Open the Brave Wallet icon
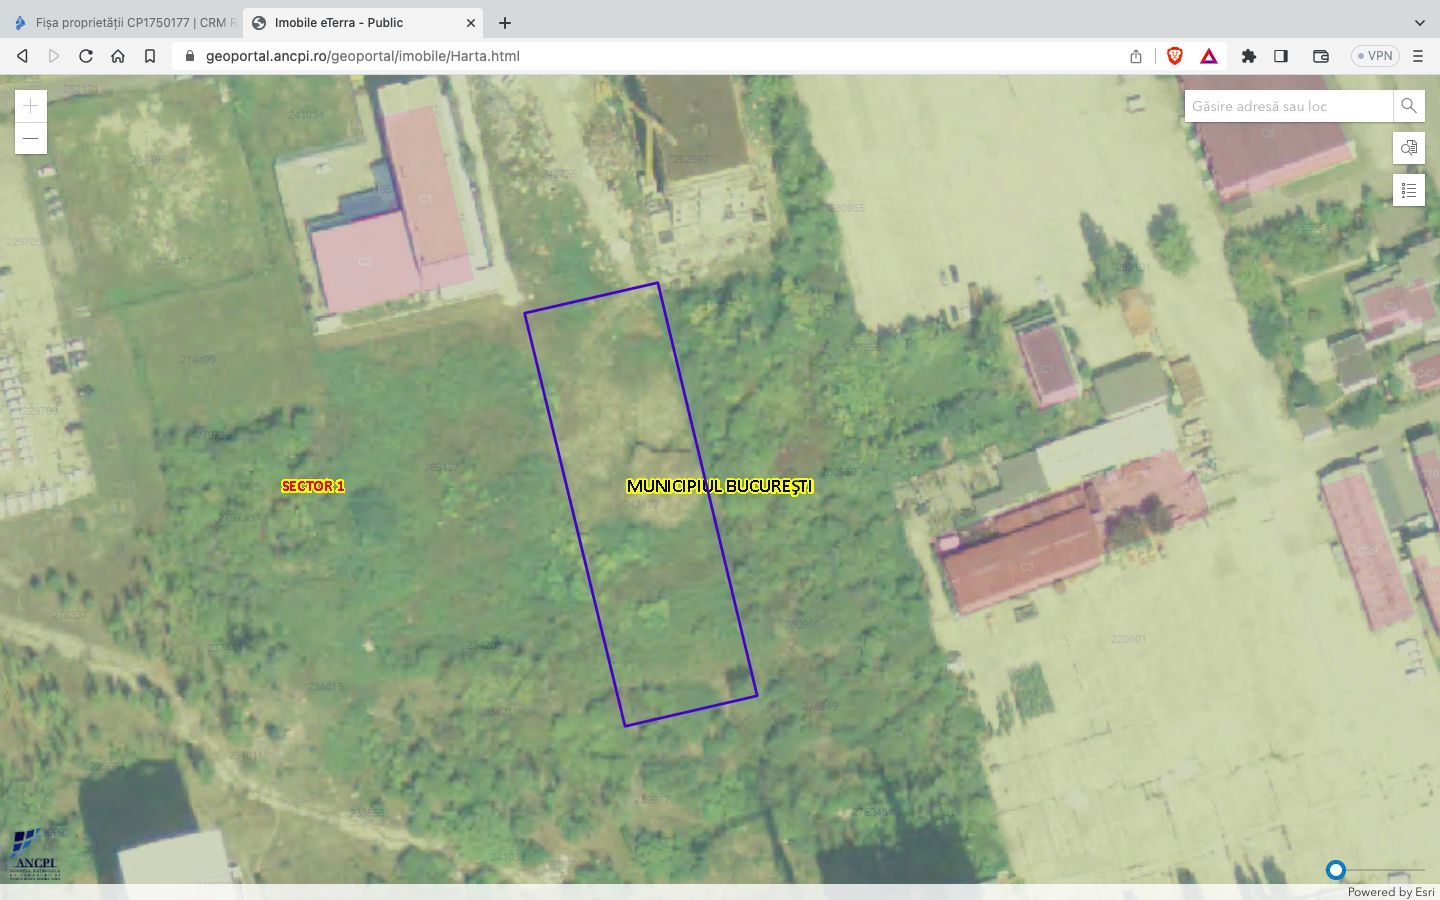 coord(1320,56)
